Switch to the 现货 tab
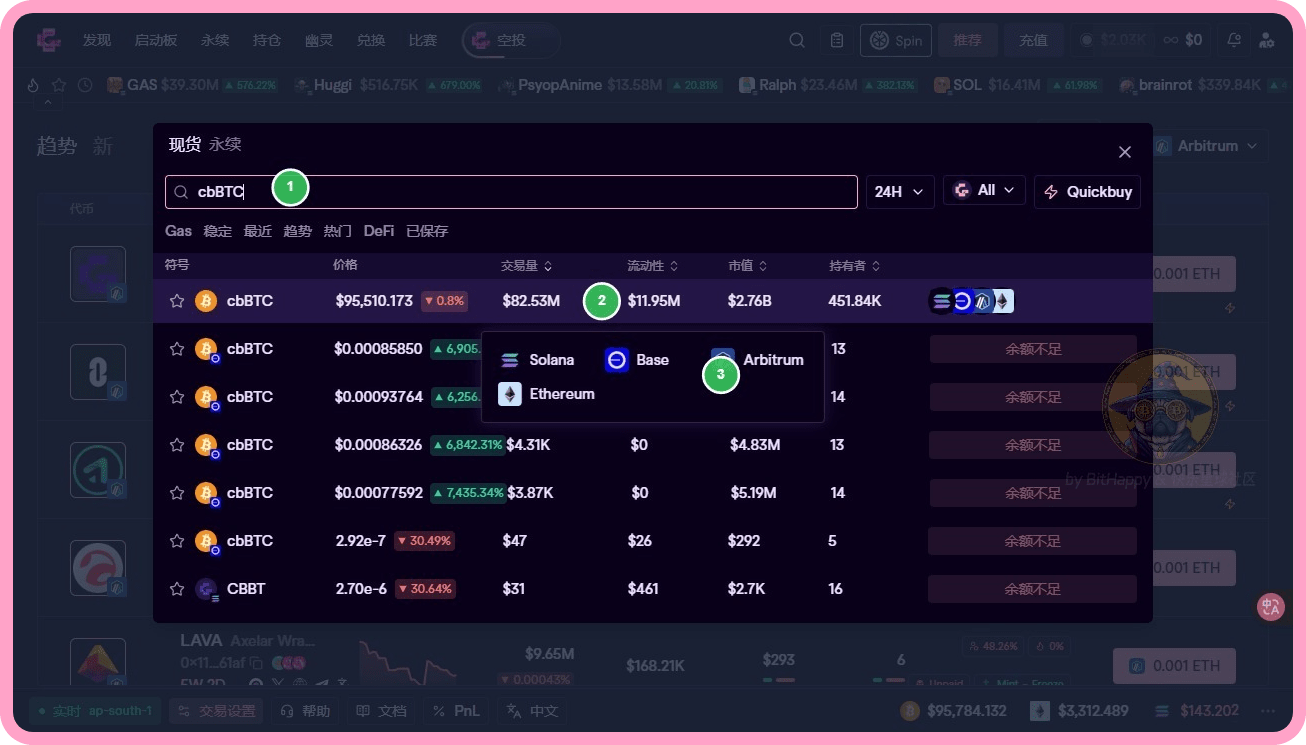 click(185, 145)
